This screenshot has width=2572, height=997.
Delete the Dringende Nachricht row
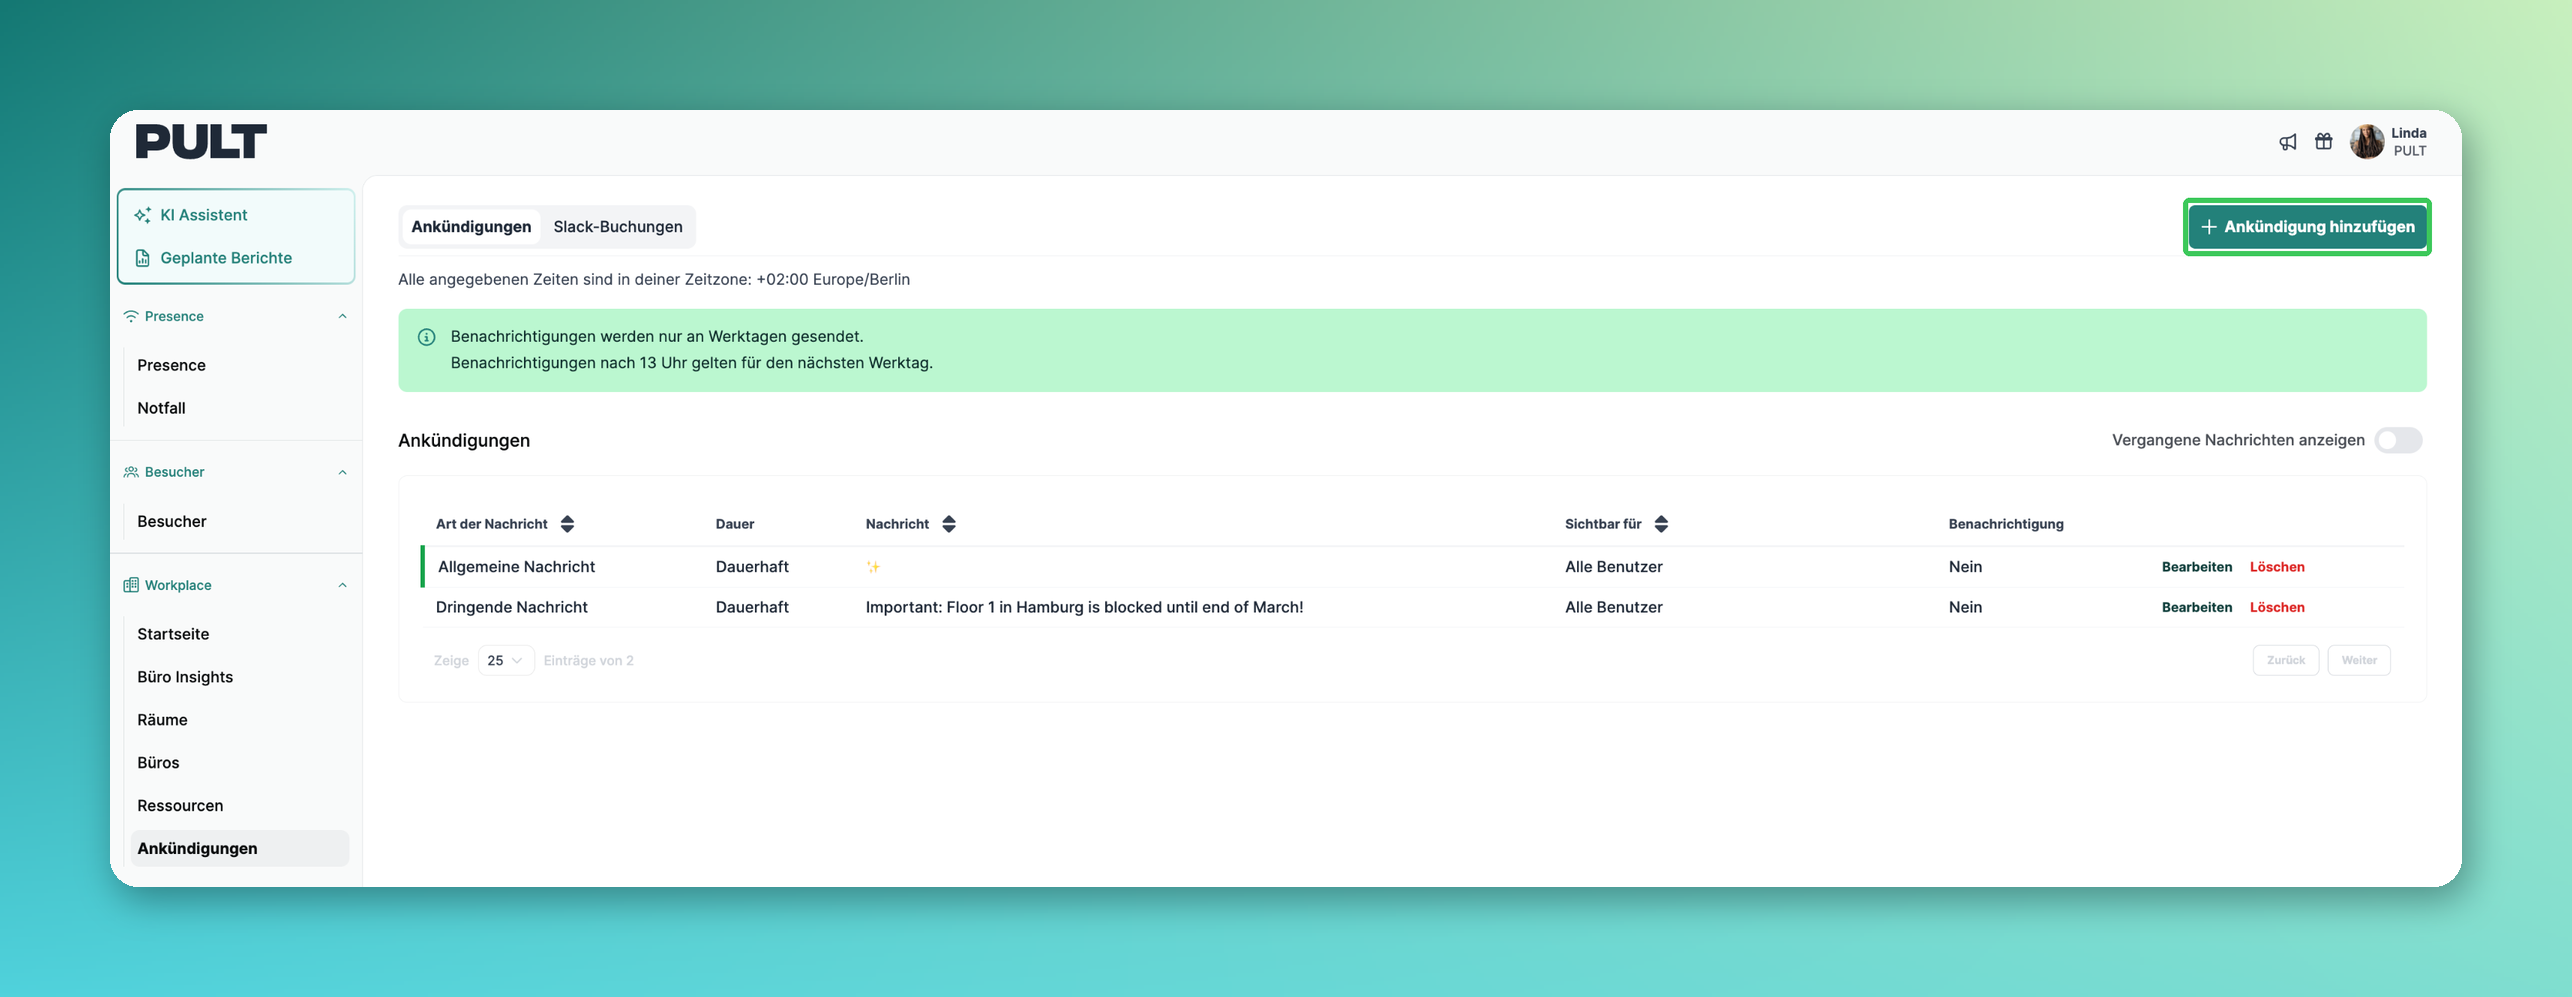(2277, 607)
